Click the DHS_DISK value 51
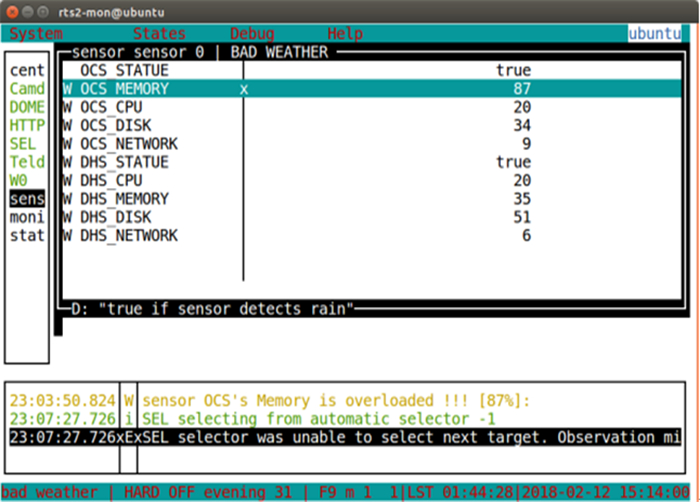This screenshot has width=700, height=502. pyautogui.click(x=519, y=217)
